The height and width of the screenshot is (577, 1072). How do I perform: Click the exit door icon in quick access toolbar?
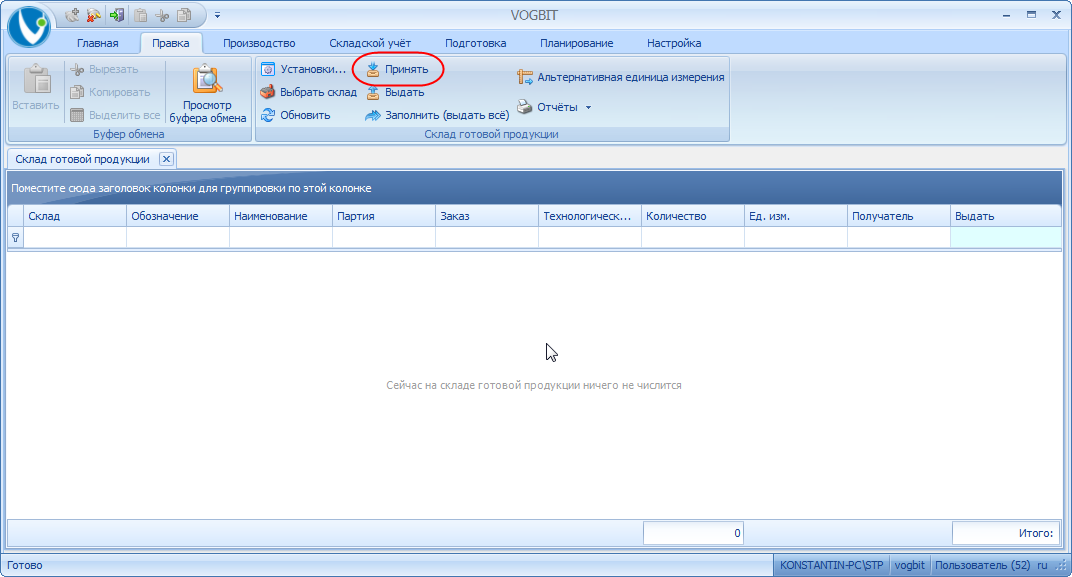[117, 15]
